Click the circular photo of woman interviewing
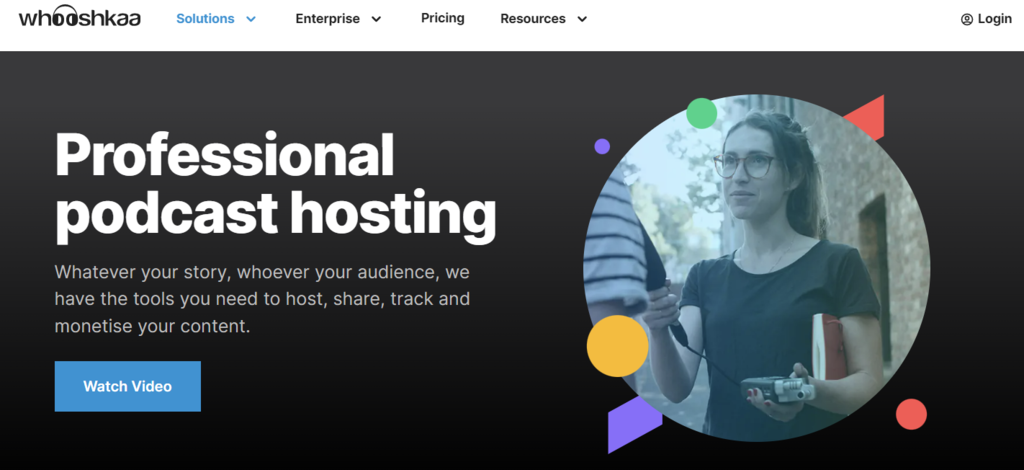Screen dimensions: 1024x470 click(x=756, y=268)
